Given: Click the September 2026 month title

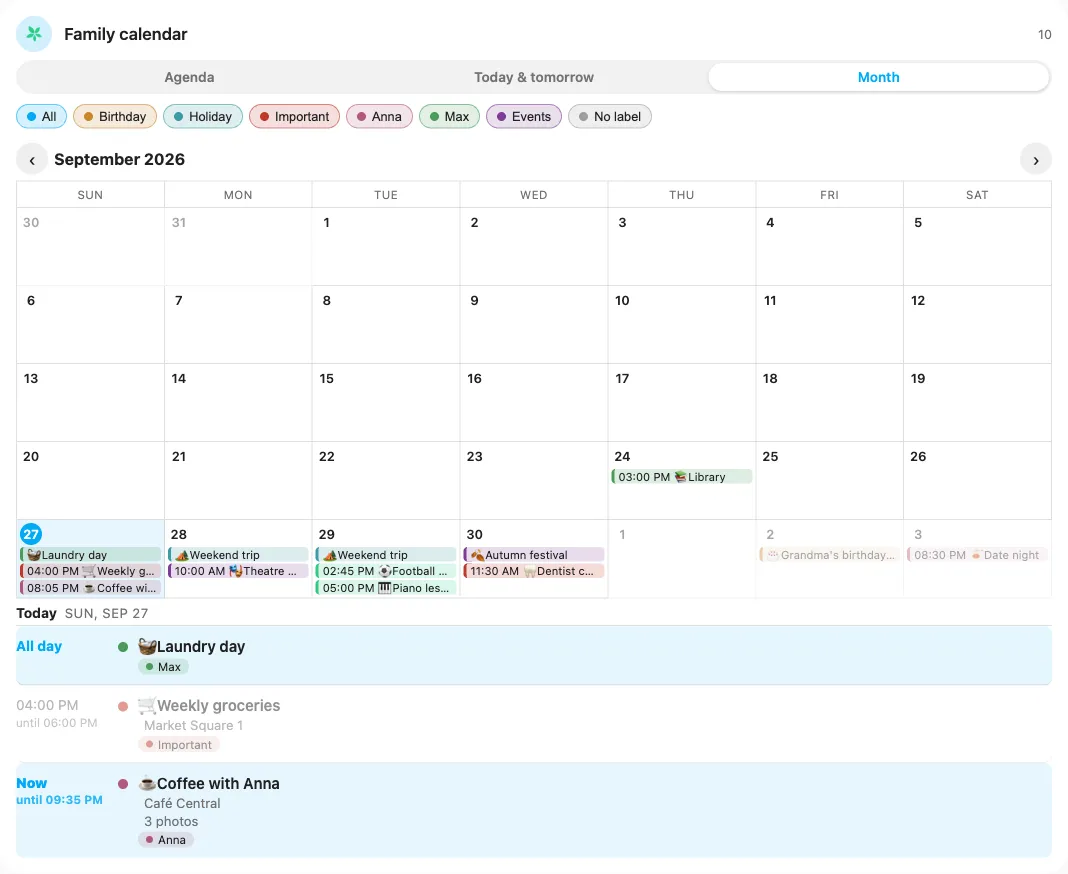Looking at the screenshot, I should pos(119,159).
